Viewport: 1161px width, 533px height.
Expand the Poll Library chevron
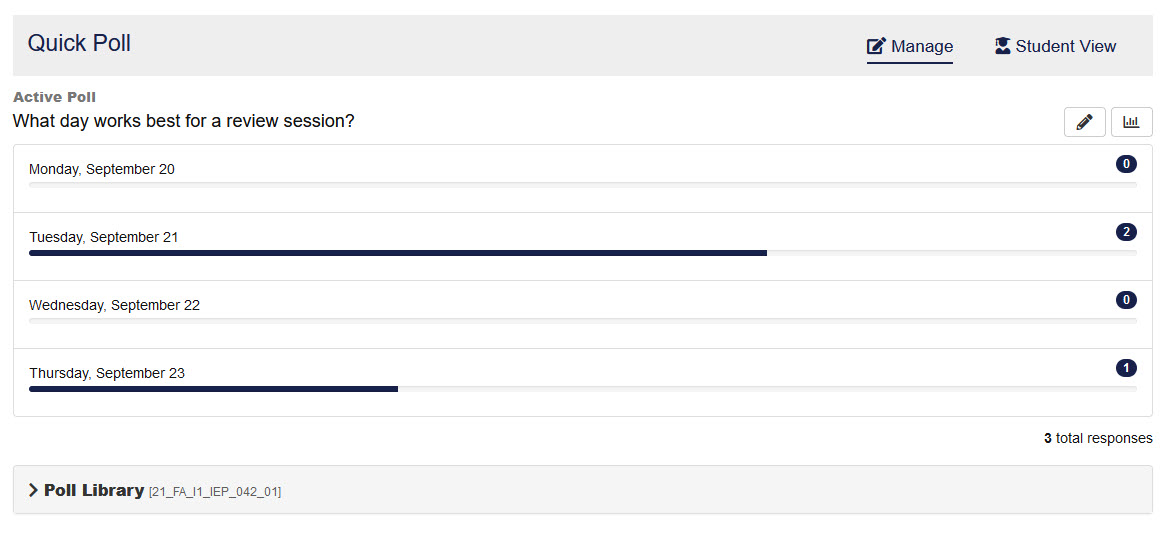pos(33,490)
